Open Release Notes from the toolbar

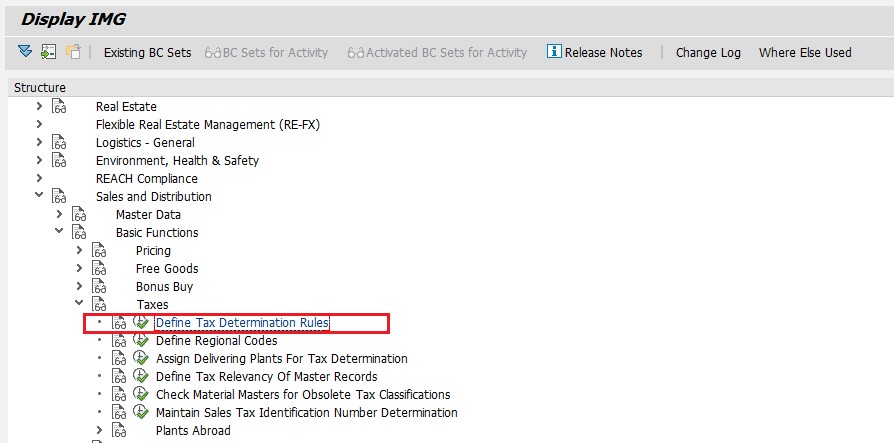(594, 53)
